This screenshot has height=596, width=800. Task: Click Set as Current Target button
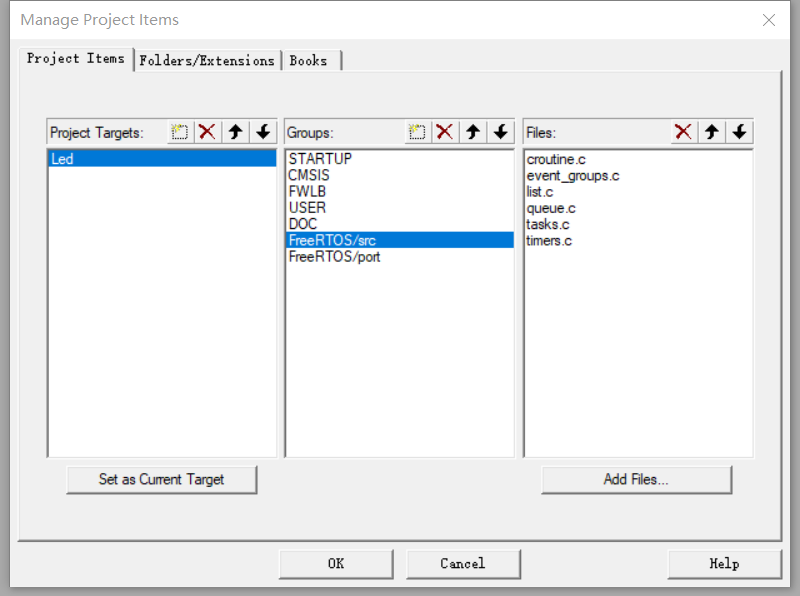pos(161,480)
